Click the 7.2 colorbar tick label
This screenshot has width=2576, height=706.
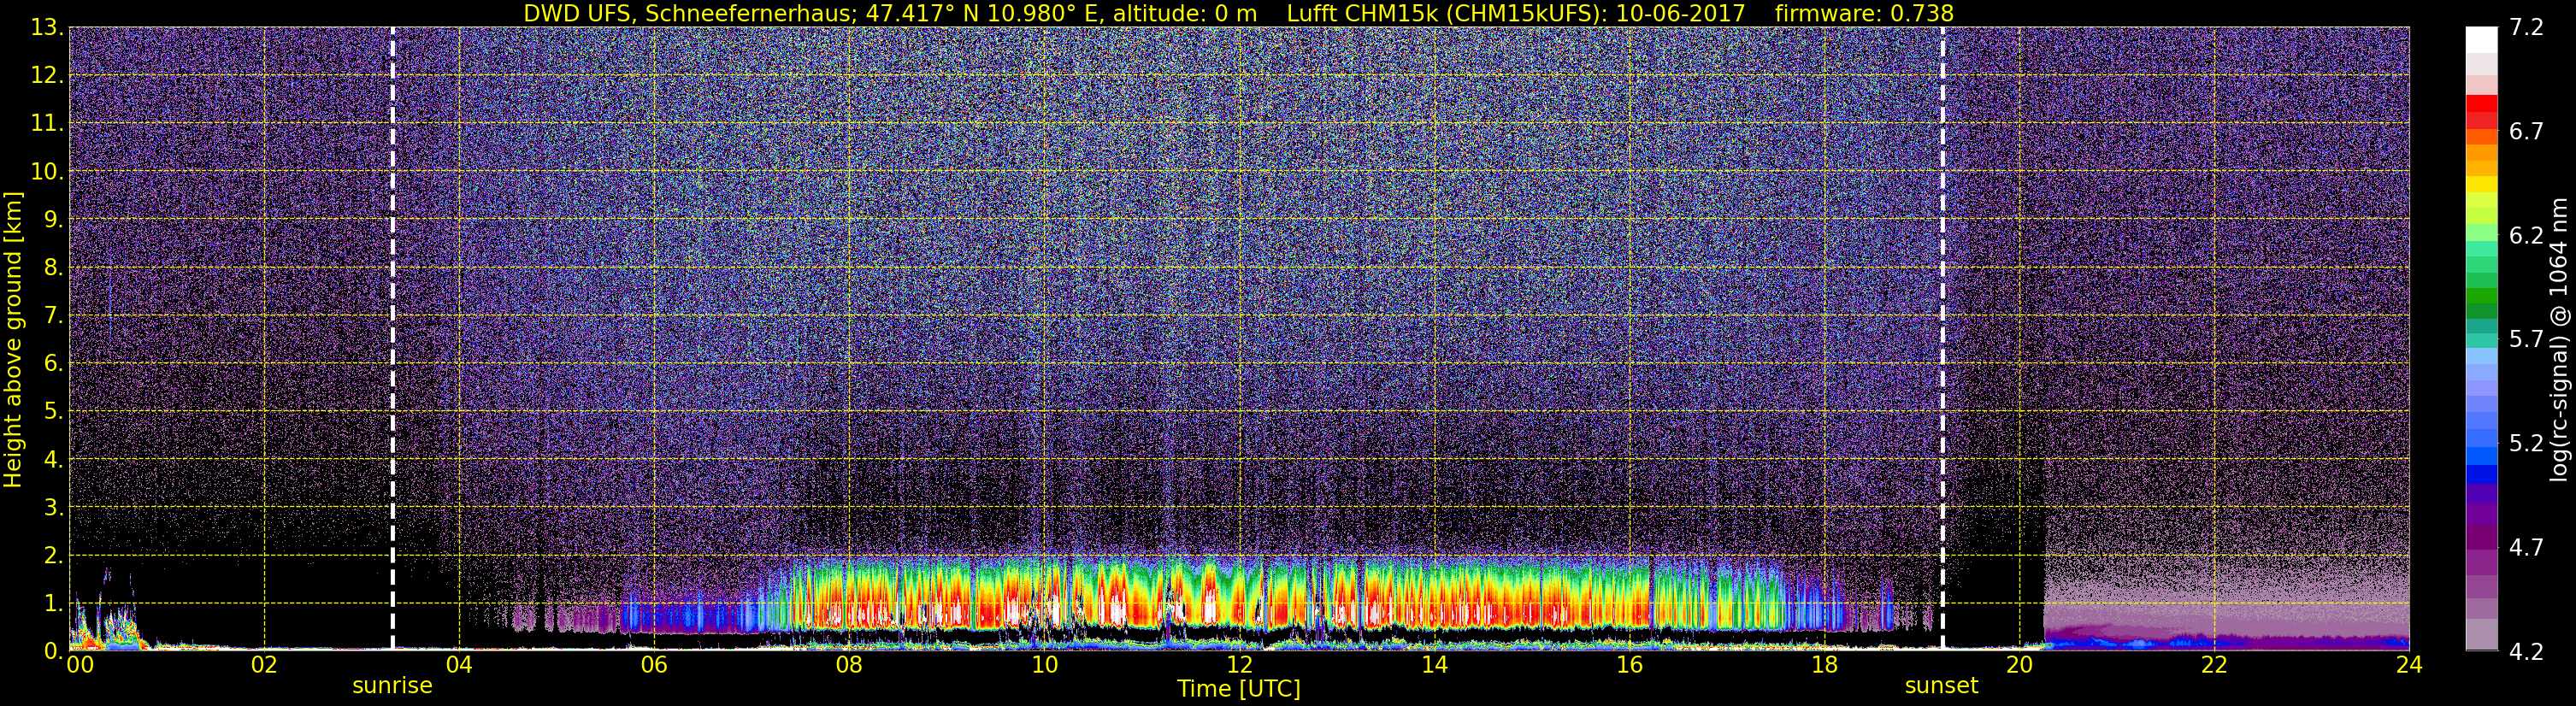point(2526,28)
